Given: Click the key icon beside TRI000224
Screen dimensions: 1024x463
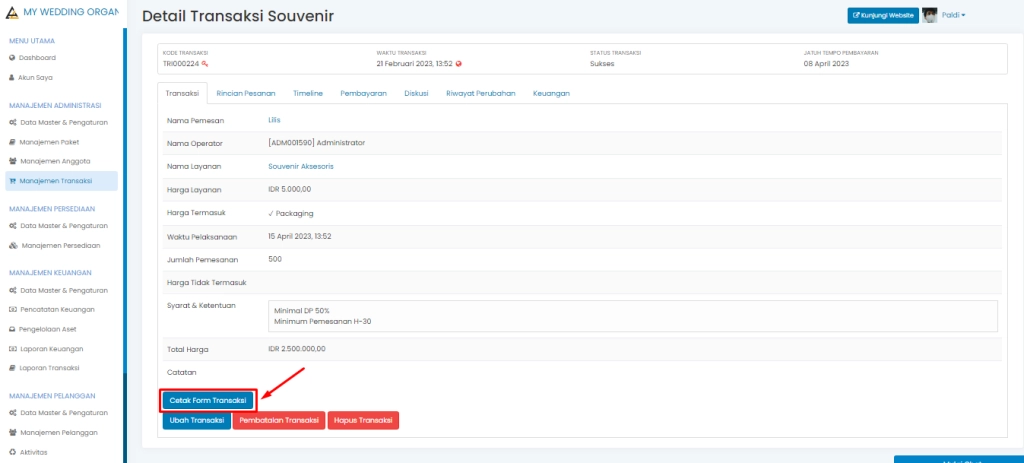Looking at the screenshot, I should tap(205, 63).
